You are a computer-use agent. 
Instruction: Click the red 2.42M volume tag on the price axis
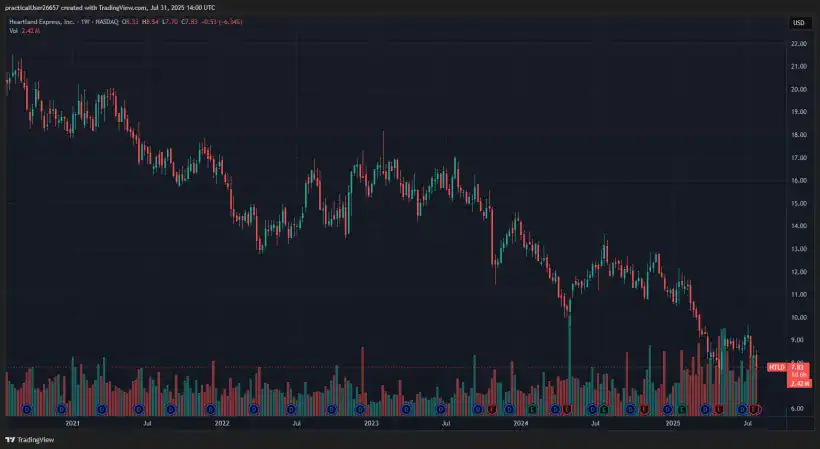point(799,383)
